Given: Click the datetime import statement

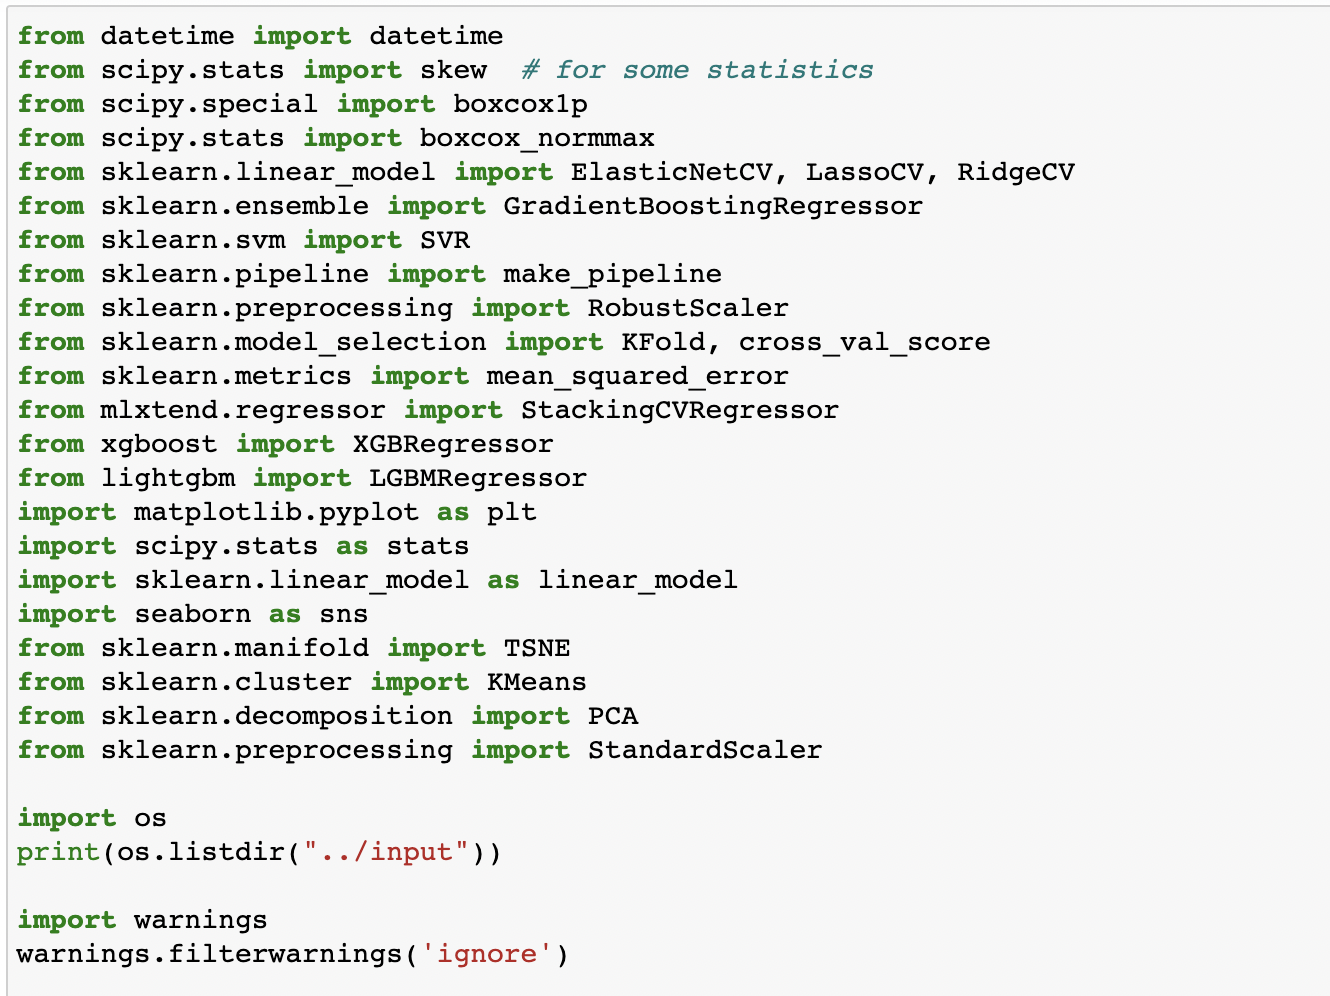Looking at the screenshot, I should pyautogui.click(x=260, y=35).
